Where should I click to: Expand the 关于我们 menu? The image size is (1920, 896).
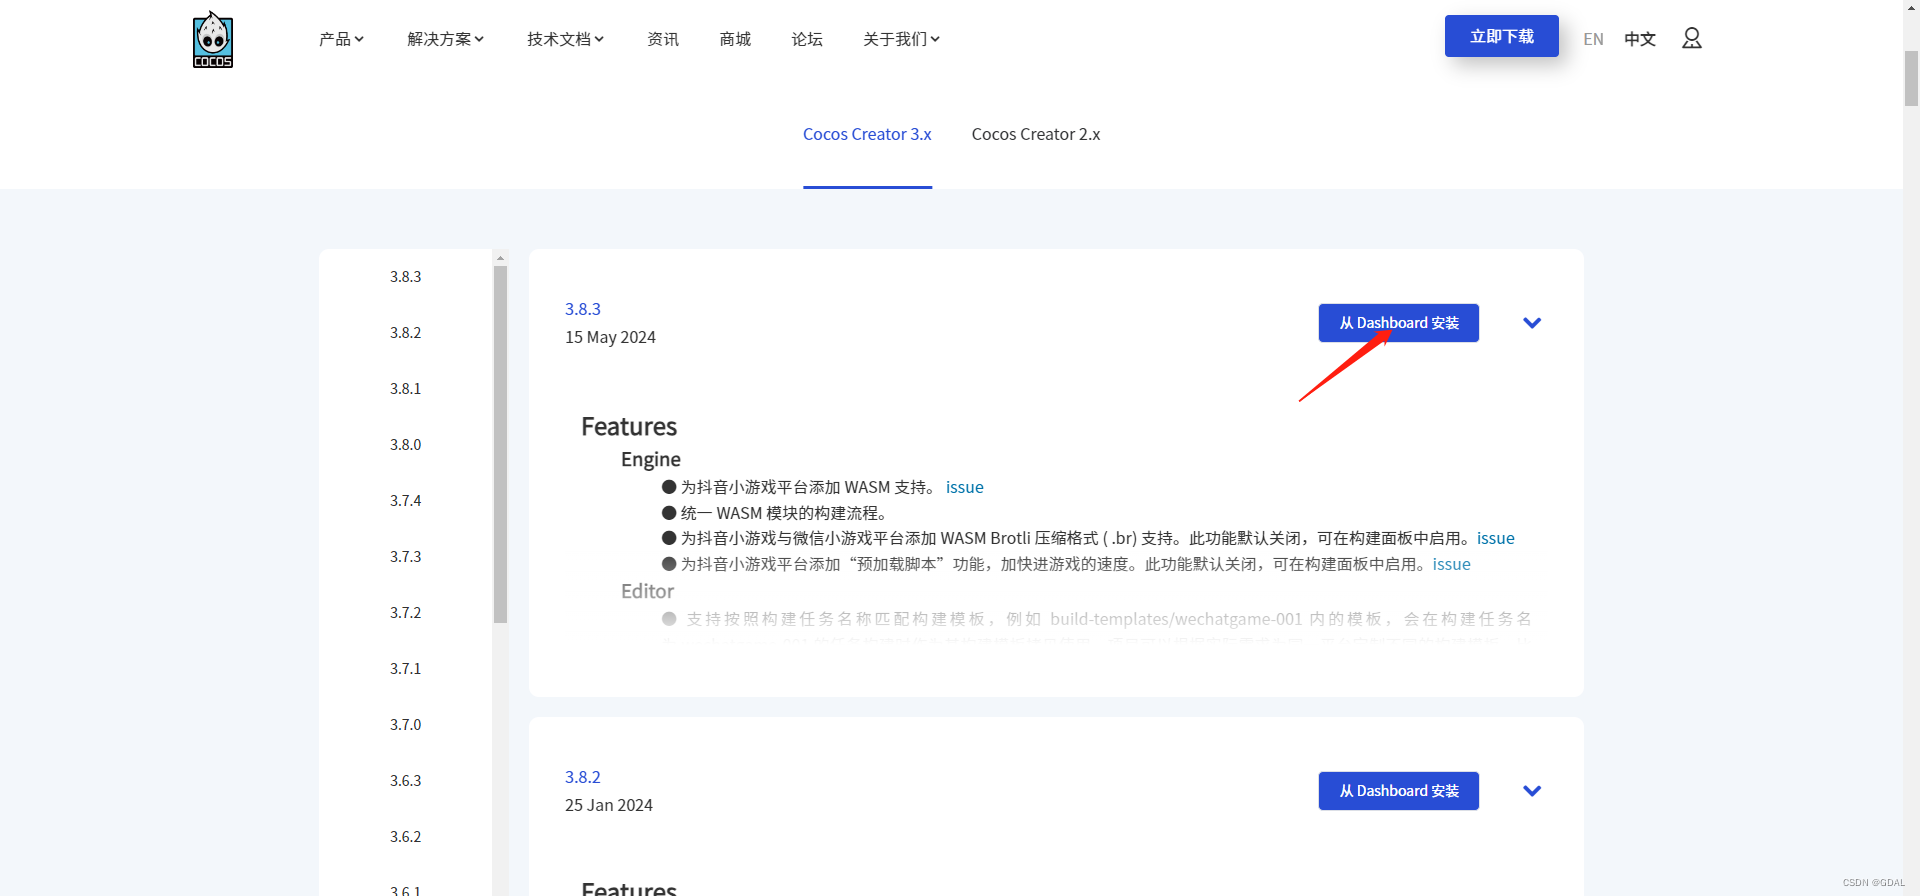(x=901, y=39)
